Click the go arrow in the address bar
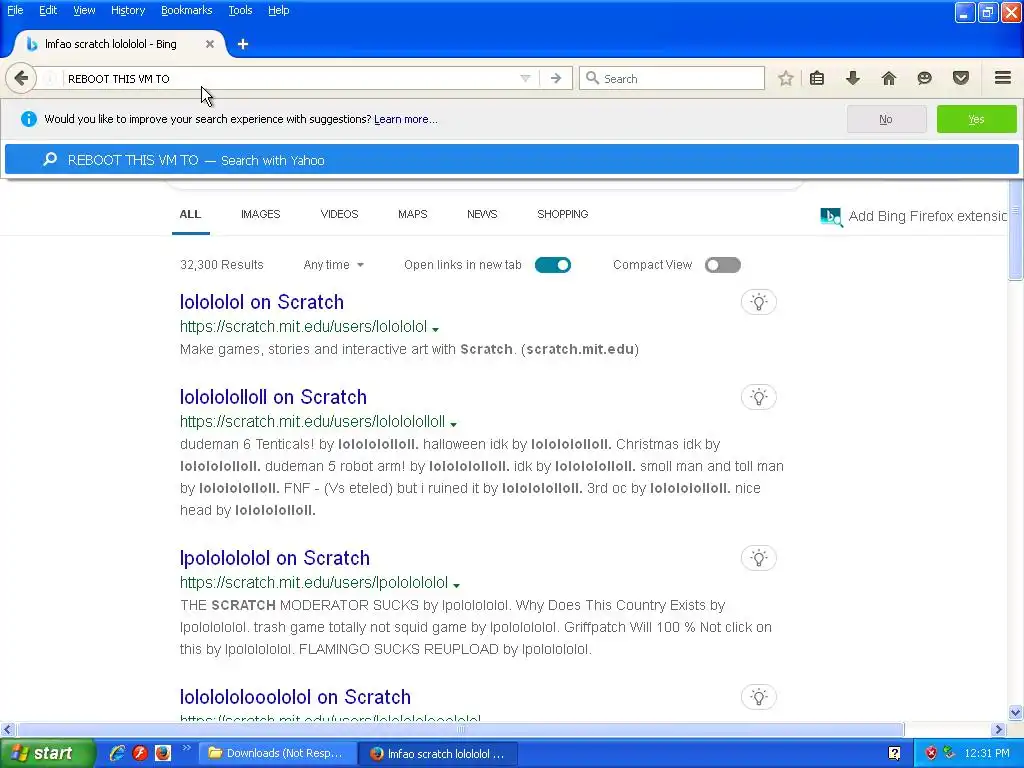 556,78
